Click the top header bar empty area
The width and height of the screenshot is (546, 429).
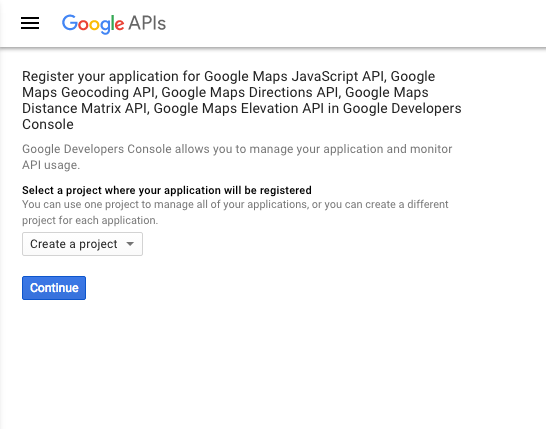pyautogui.click(x=348, y=23)
